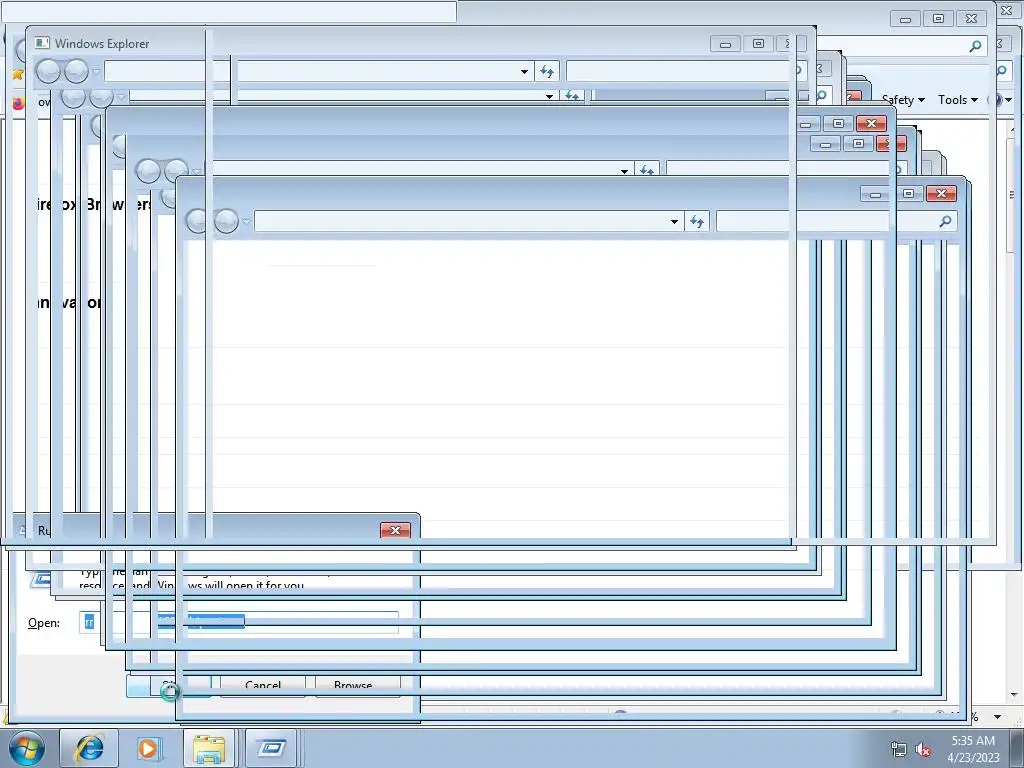This screenshot has width=1024, height=768.
Task: Maximize the window titled Windows Explorer
Action: pyautogui.click(x=758, y=44)
